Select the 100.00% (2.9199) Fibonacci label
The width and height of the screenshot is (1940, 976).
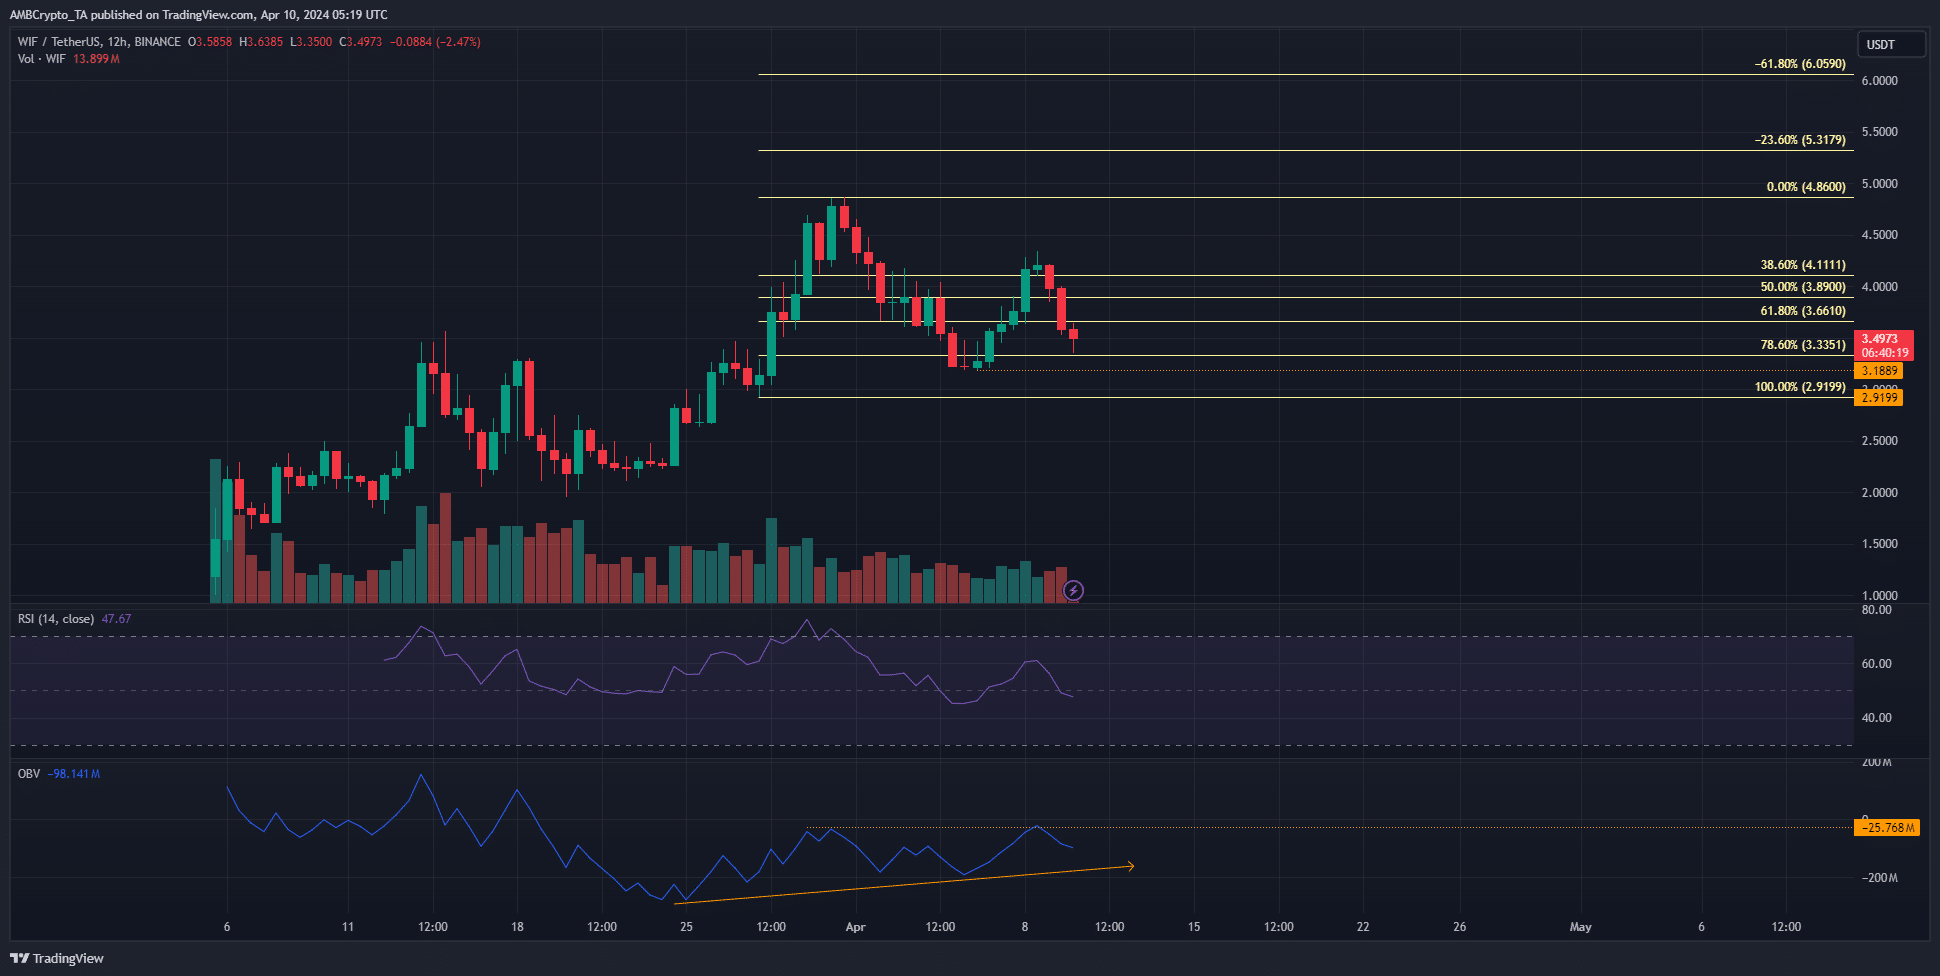tap(1800, 387)
